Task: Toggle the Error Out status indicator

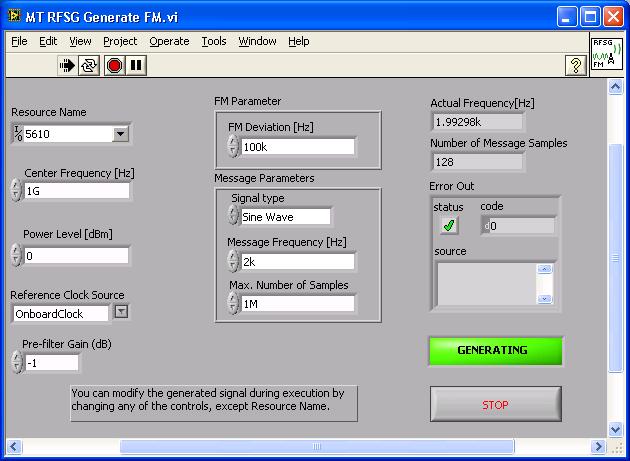Action: pos(450,225)
